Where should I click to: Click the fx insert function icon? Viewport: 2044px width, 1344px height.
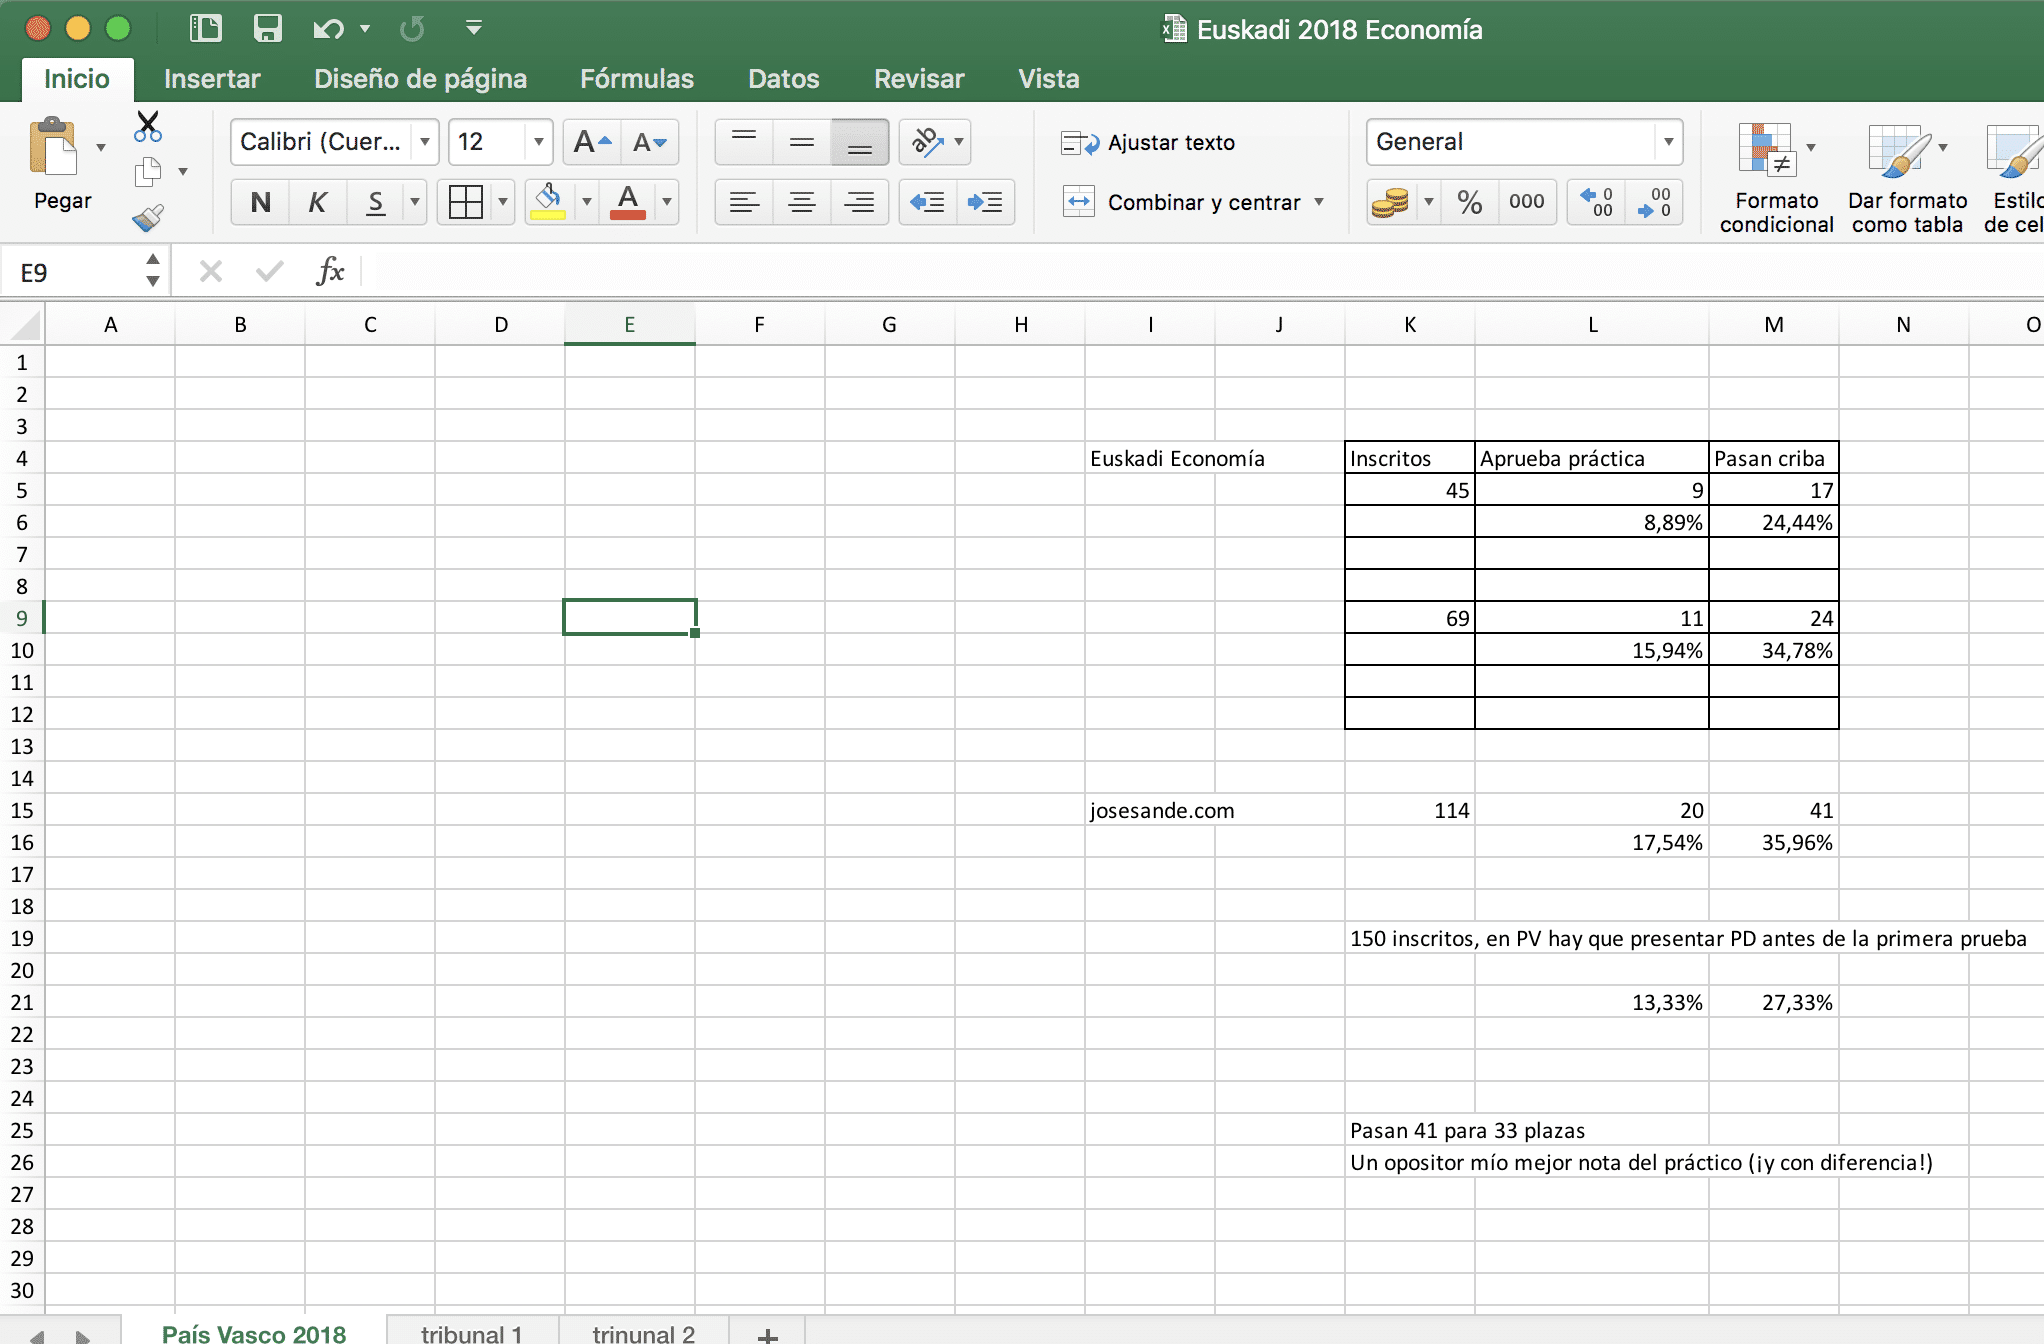pyautogui.click(x=330, y=271)
